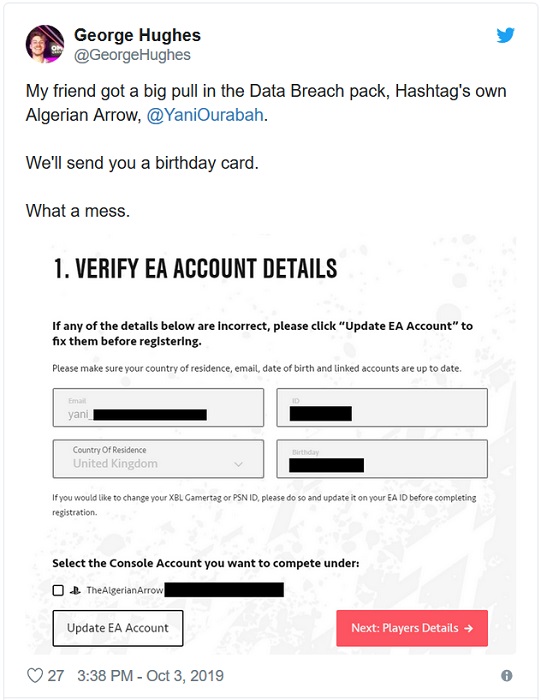Click the @GeorgeHughes handle

pyautogui.click(x=132, y=55)
